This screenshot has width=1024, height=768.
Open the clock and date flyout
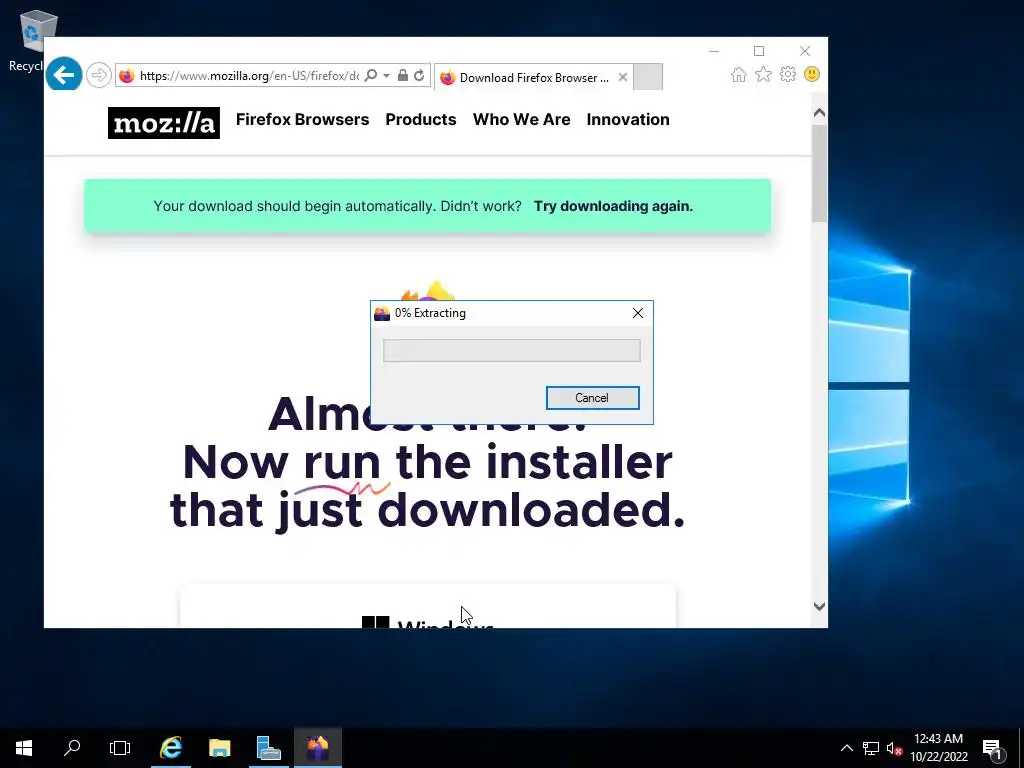click(939, 748)
